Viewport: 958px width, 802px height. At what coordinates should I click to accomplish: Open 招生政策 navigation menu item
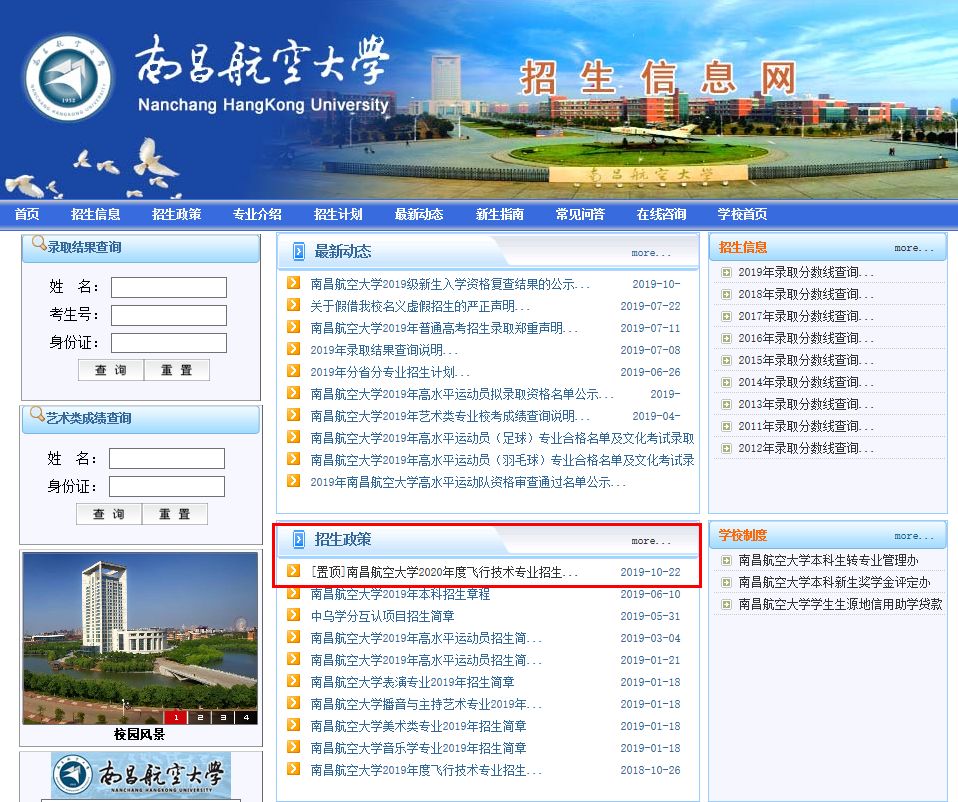177,214
